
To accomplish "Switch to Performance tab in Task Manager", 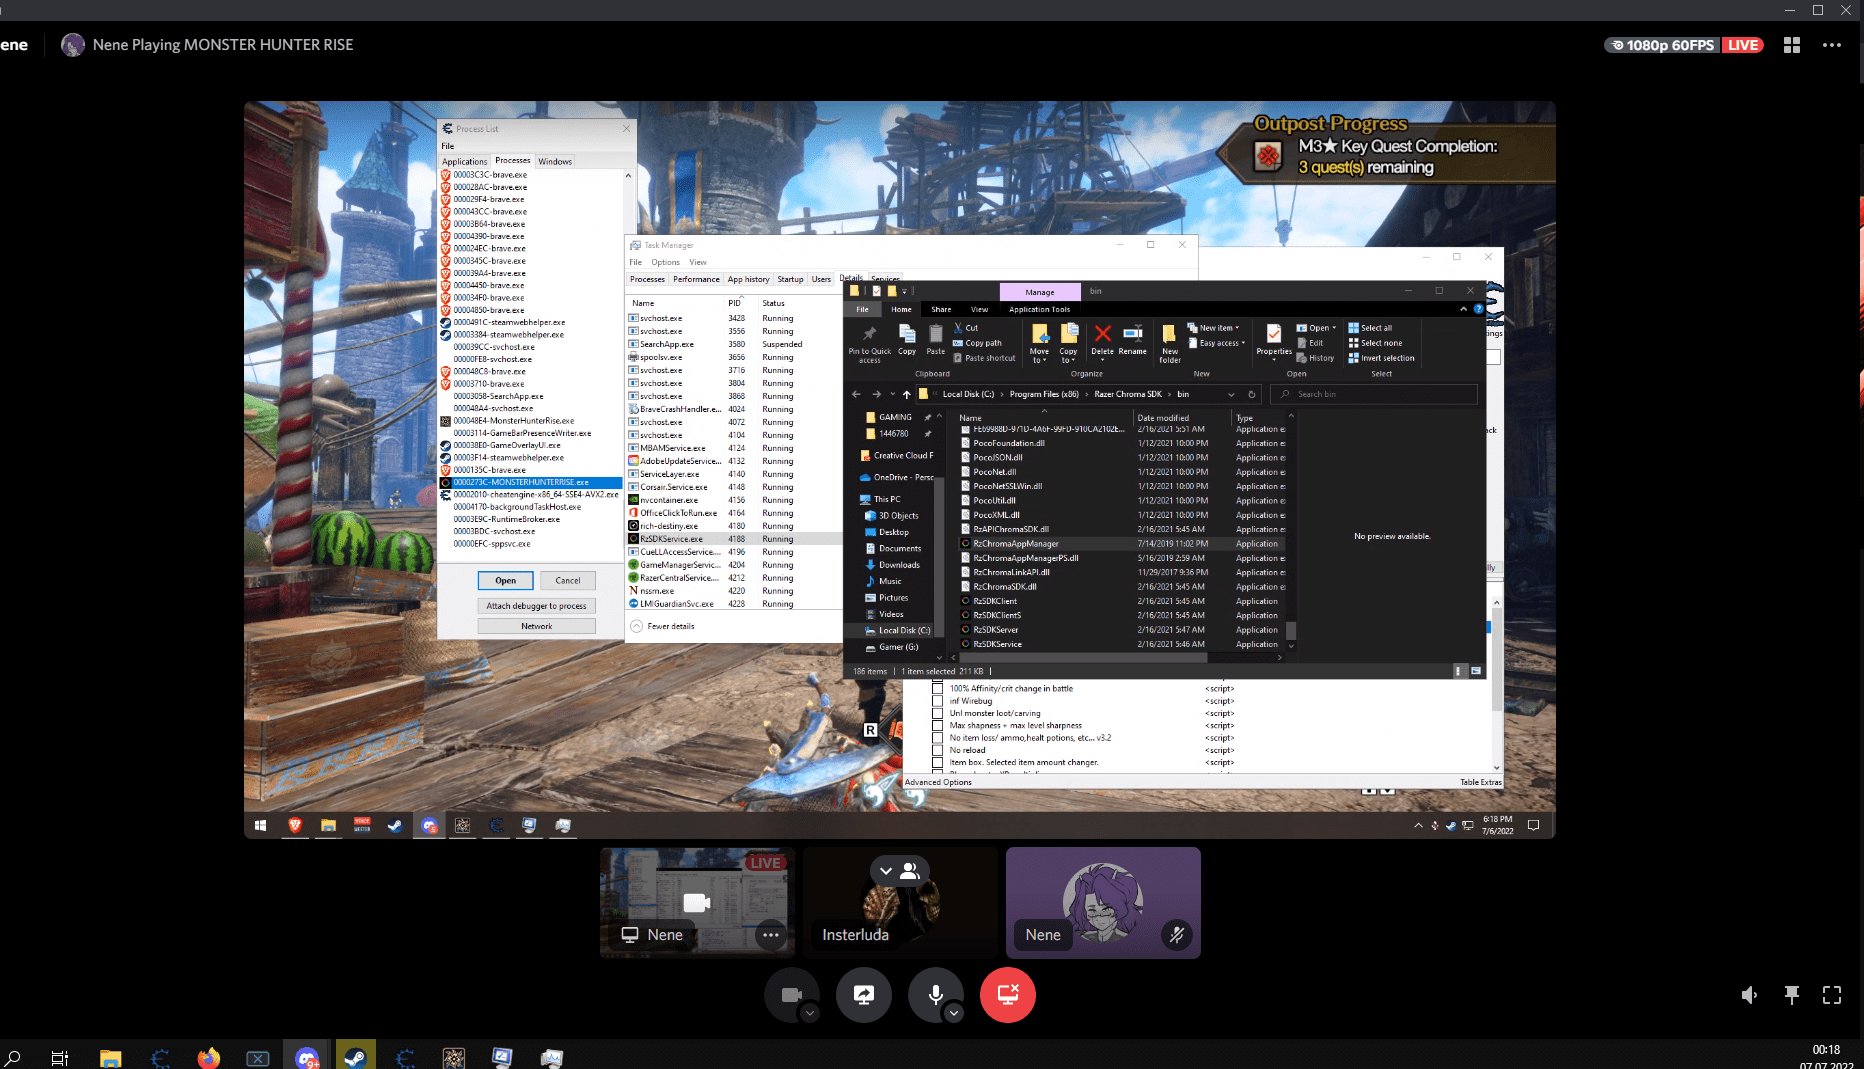I will [696, 279].
